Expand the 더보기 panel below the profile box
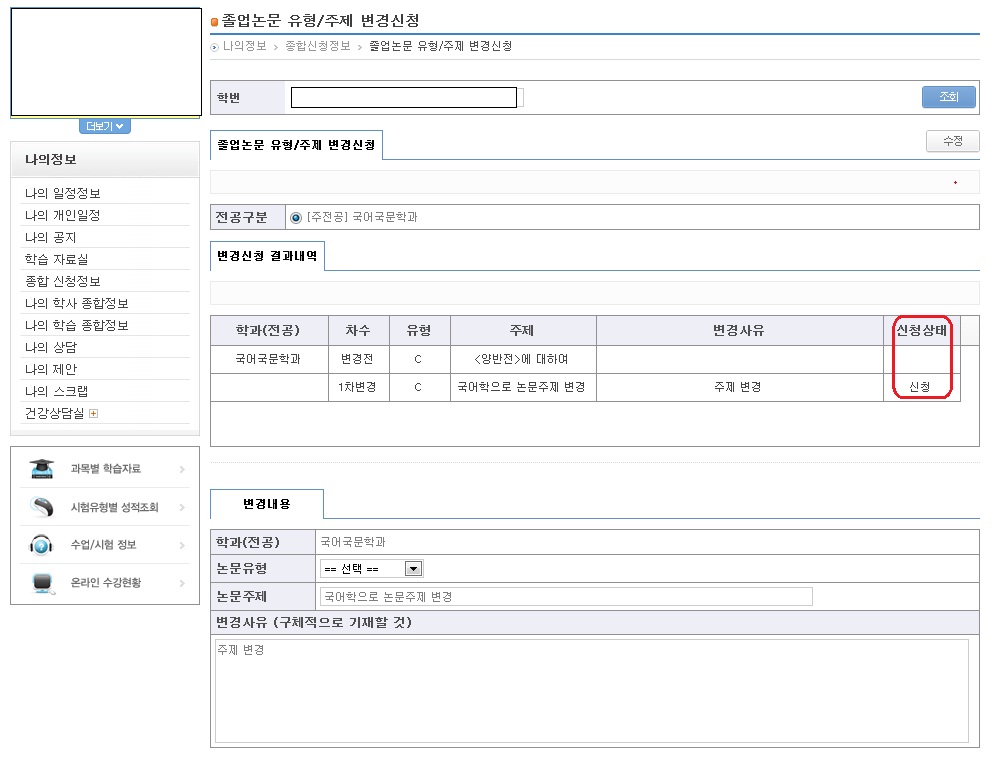Screen dimensions: 1006x766 (105, 126)
